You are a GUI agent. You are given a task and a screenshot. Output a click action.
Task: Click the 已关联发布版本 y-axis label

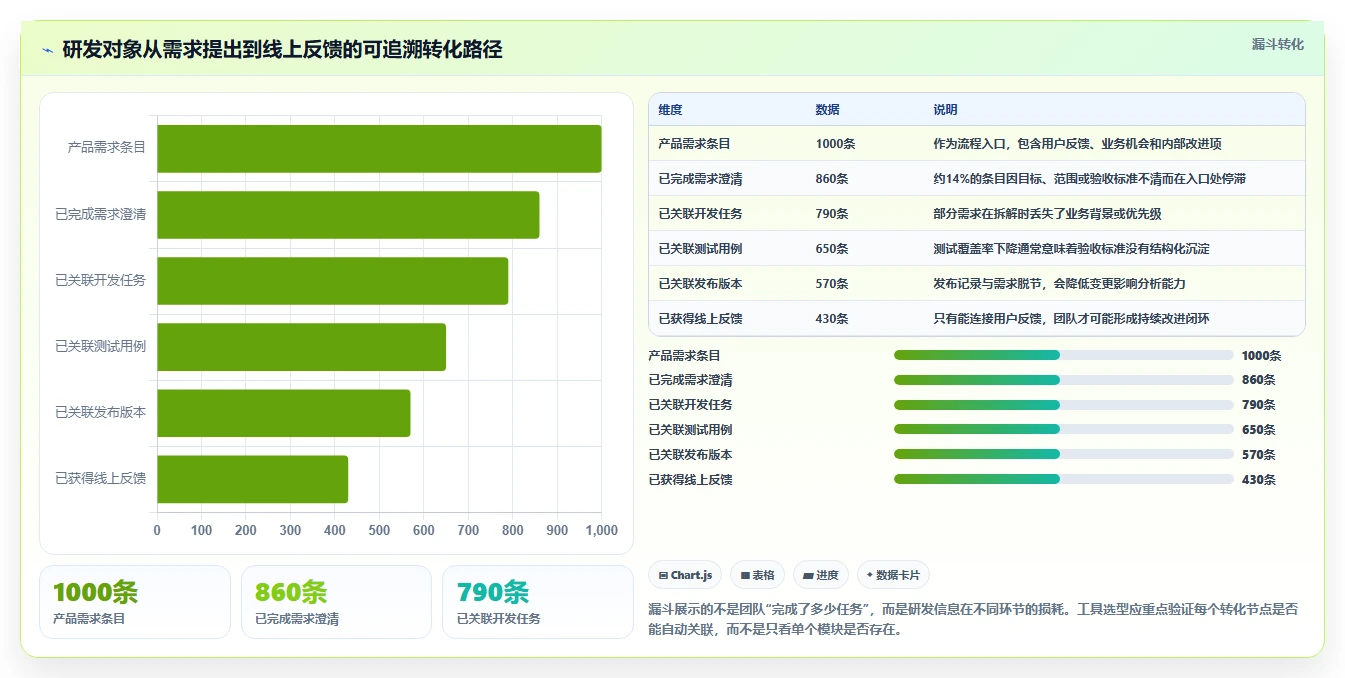coord(100,412)
